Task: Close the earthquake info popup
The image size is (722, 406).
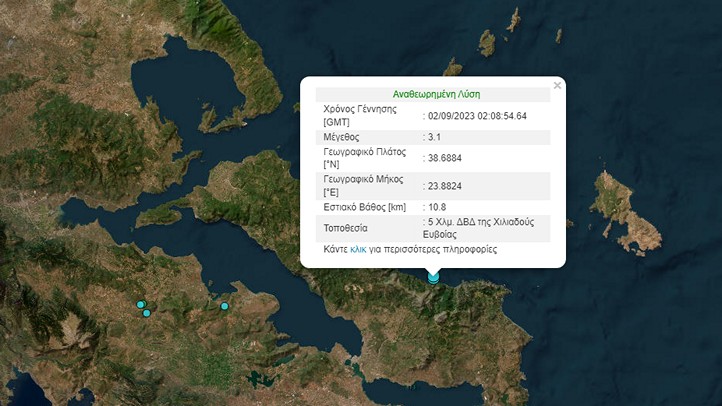Action: click(557, 86)
